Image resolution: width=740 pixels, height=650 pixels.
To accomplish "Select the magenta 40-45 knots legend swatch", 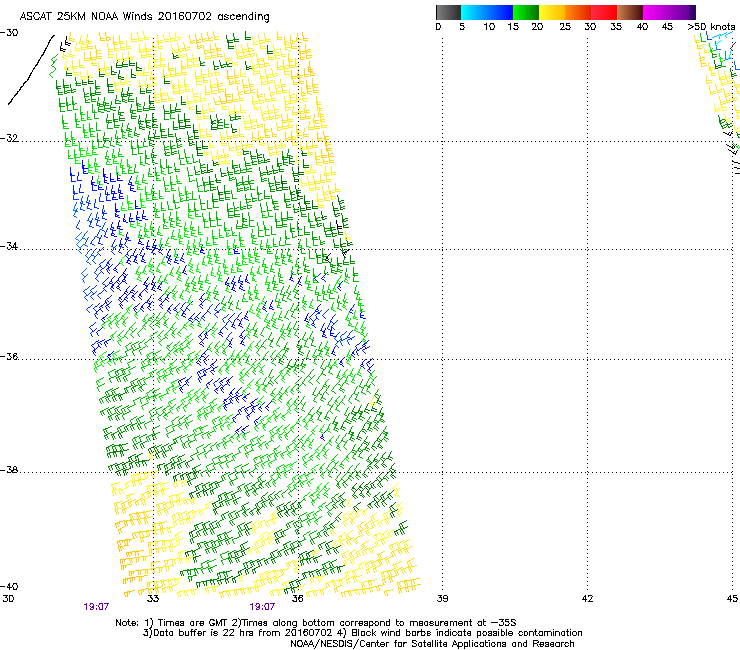I will click(x=656, y=12).
